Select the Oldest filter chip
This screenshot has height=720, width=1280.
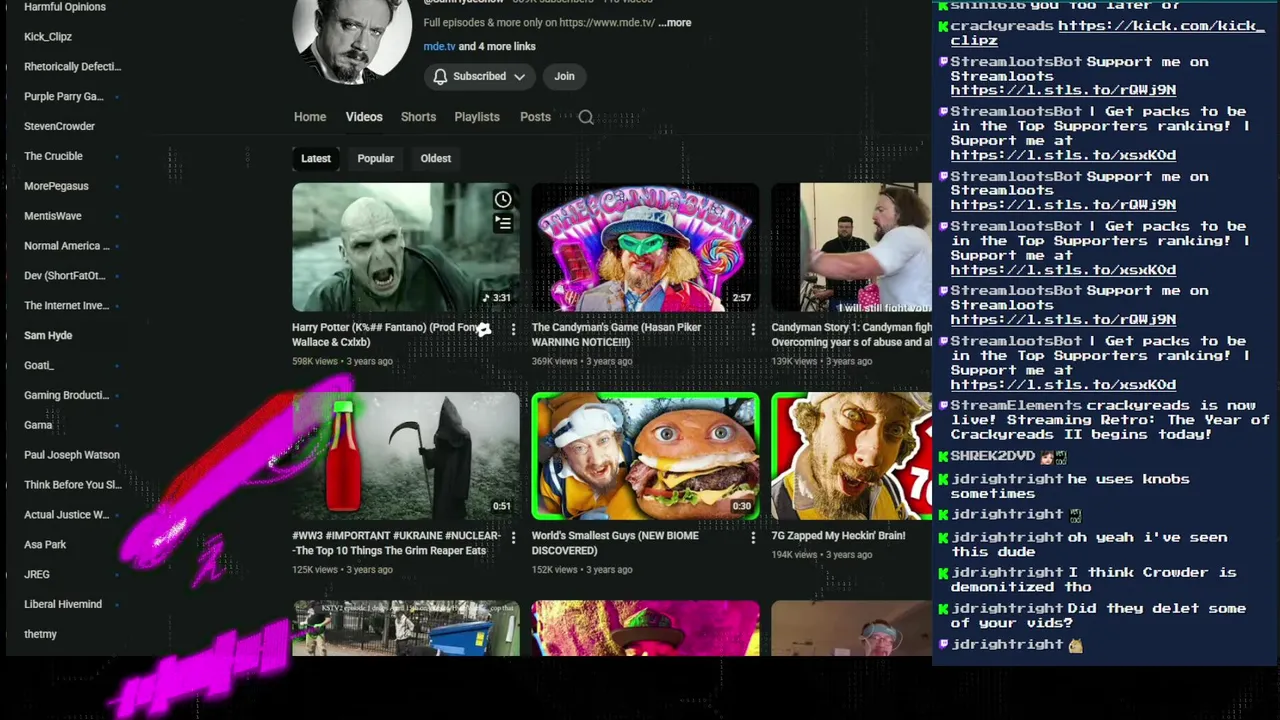(436, 158)
